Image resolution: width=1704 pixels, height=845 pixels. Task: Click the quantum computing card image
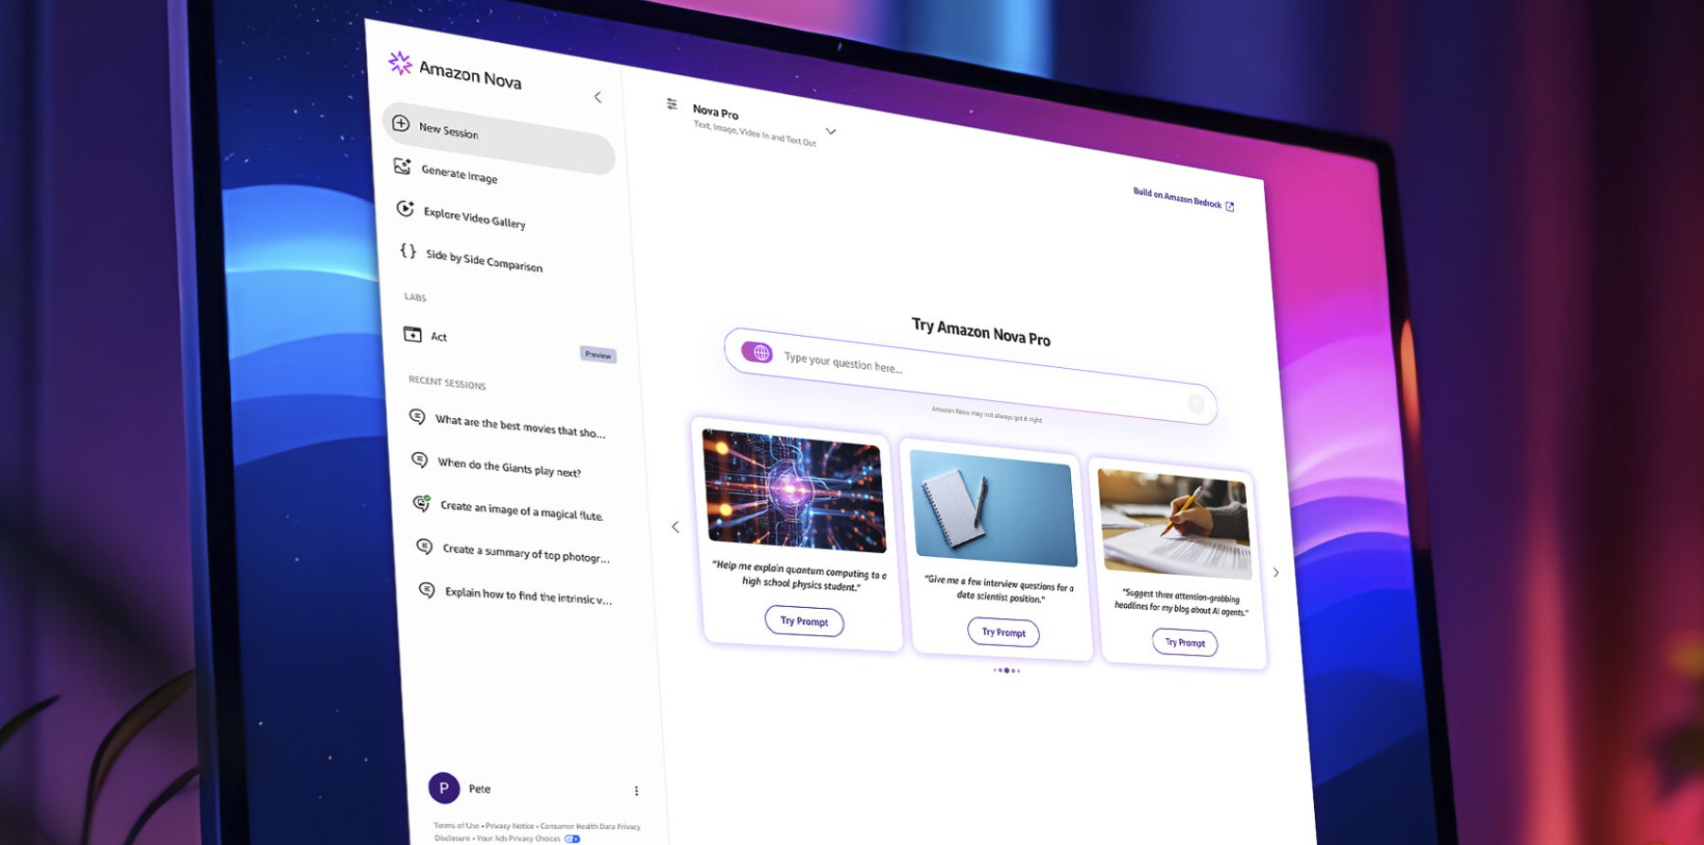tap(795, 490)
